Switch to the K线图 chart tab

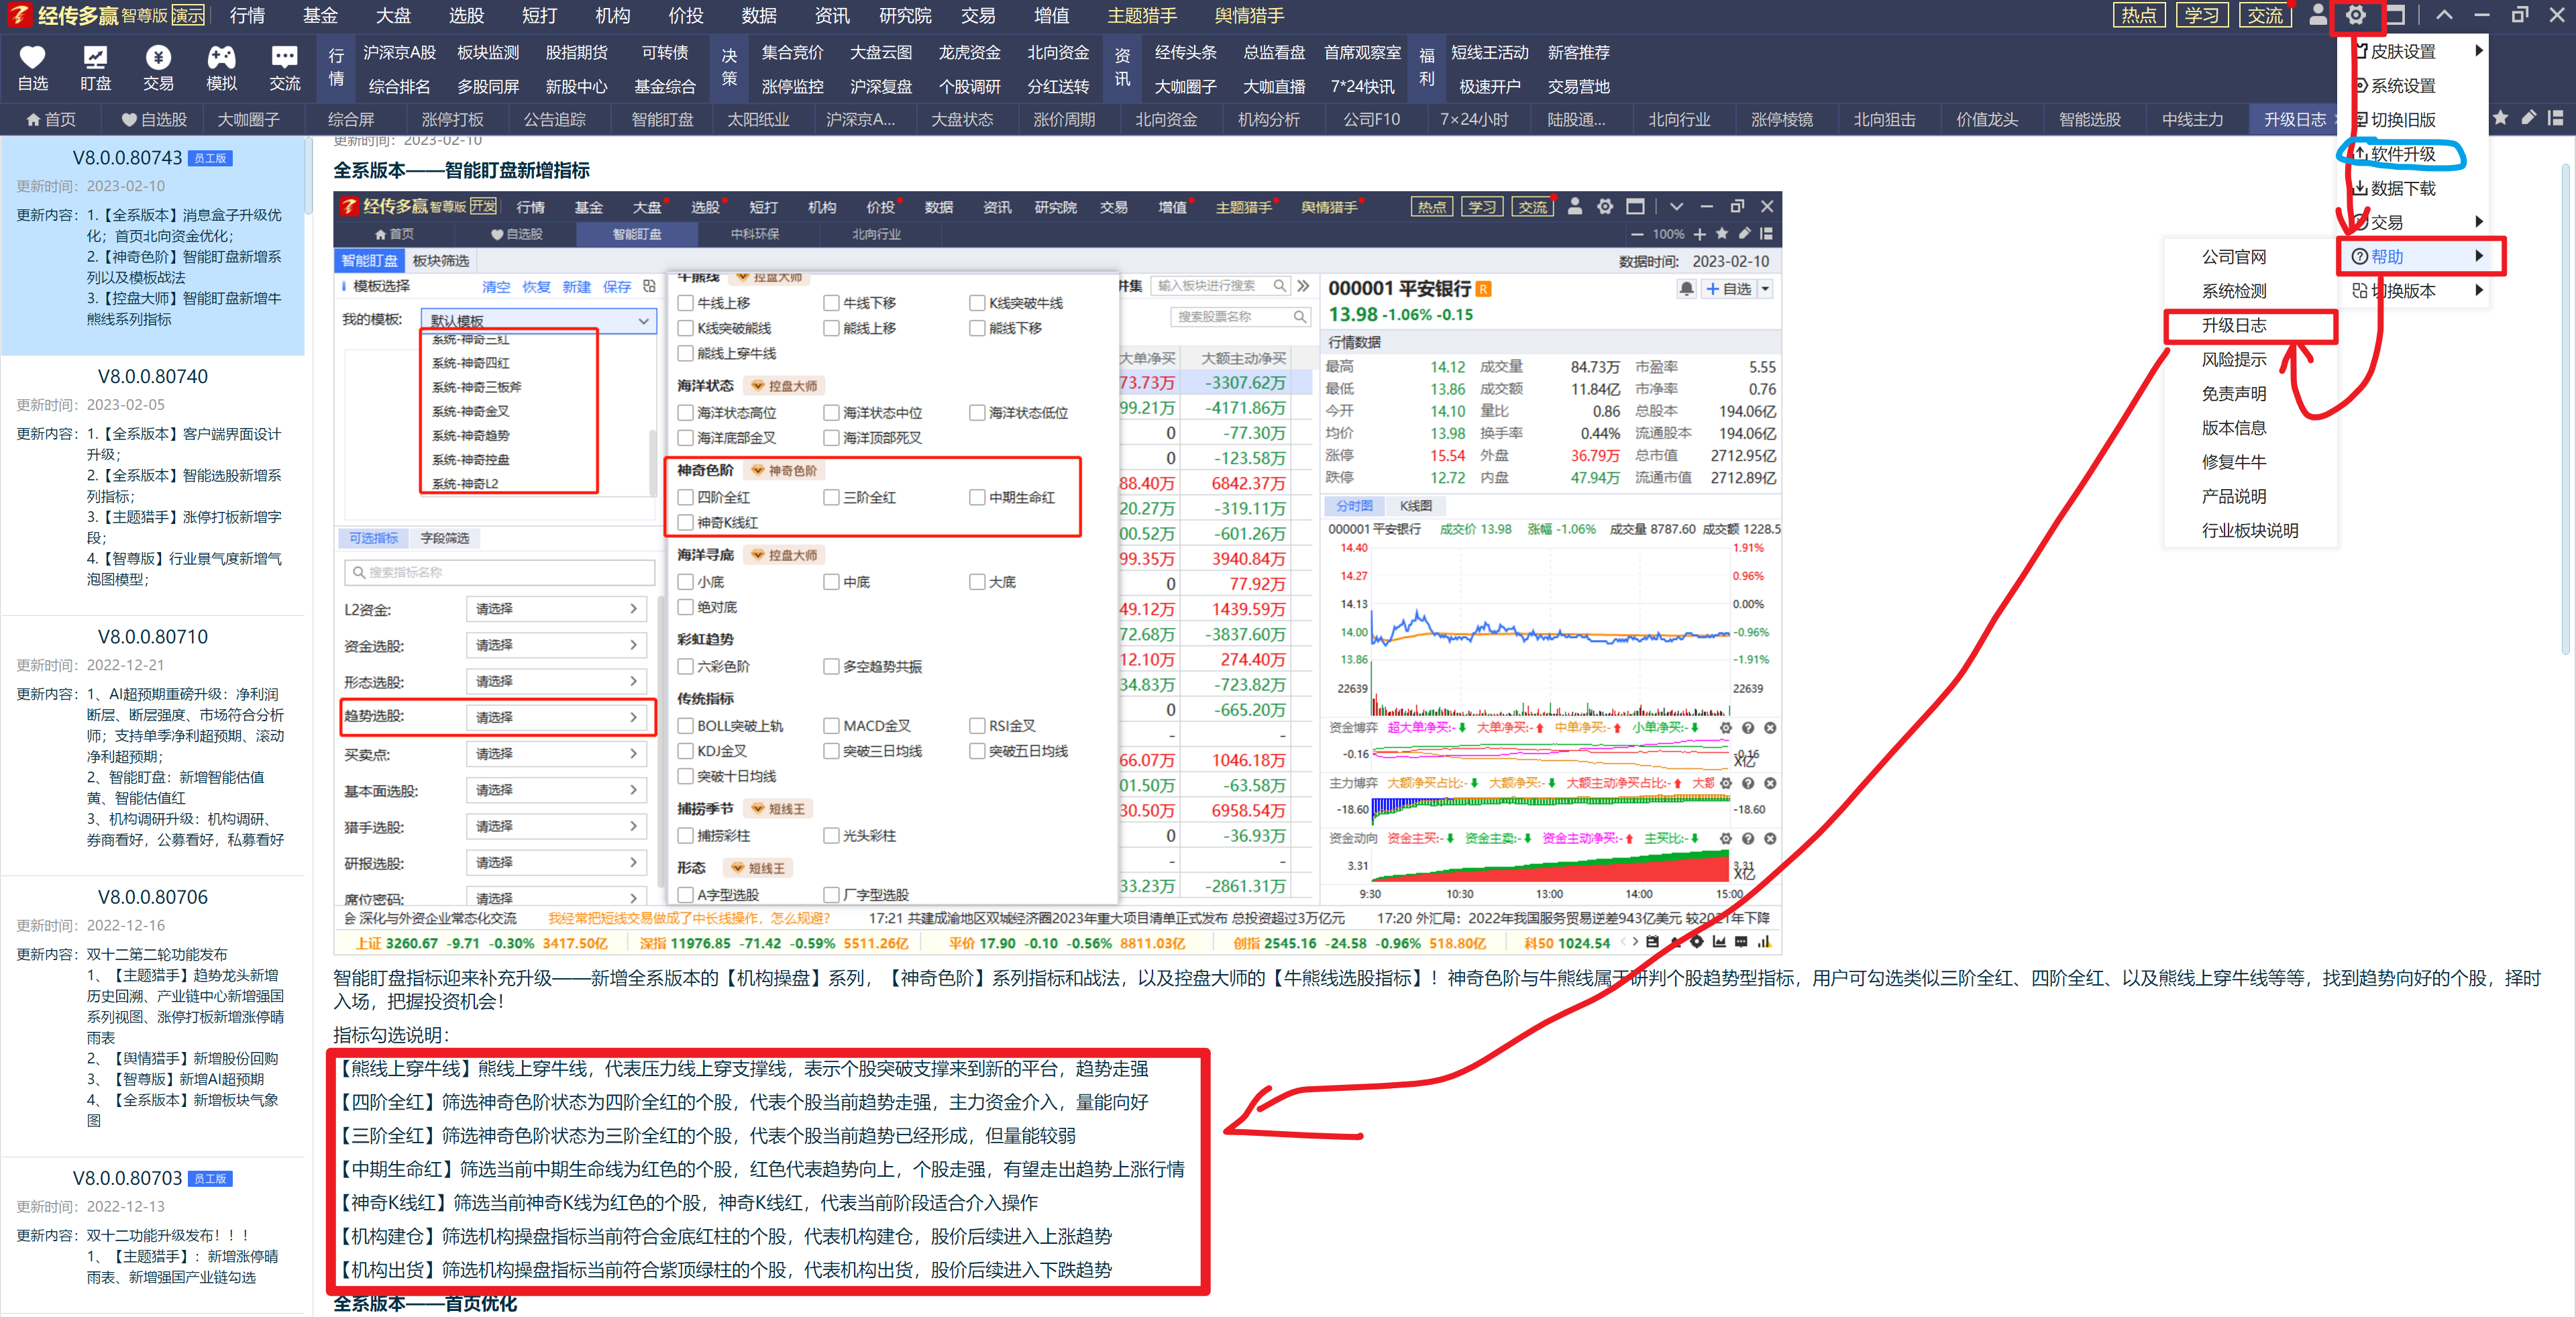pos(1415,506)
